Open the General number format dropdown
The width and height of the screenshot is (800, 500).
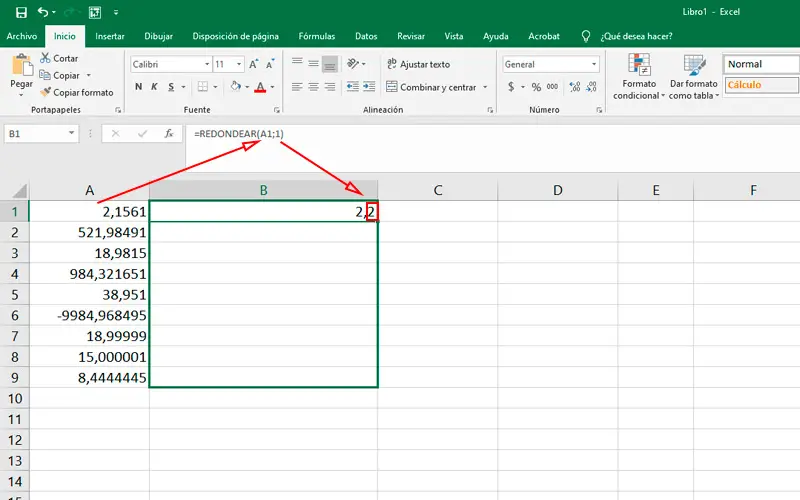(594, 64)
